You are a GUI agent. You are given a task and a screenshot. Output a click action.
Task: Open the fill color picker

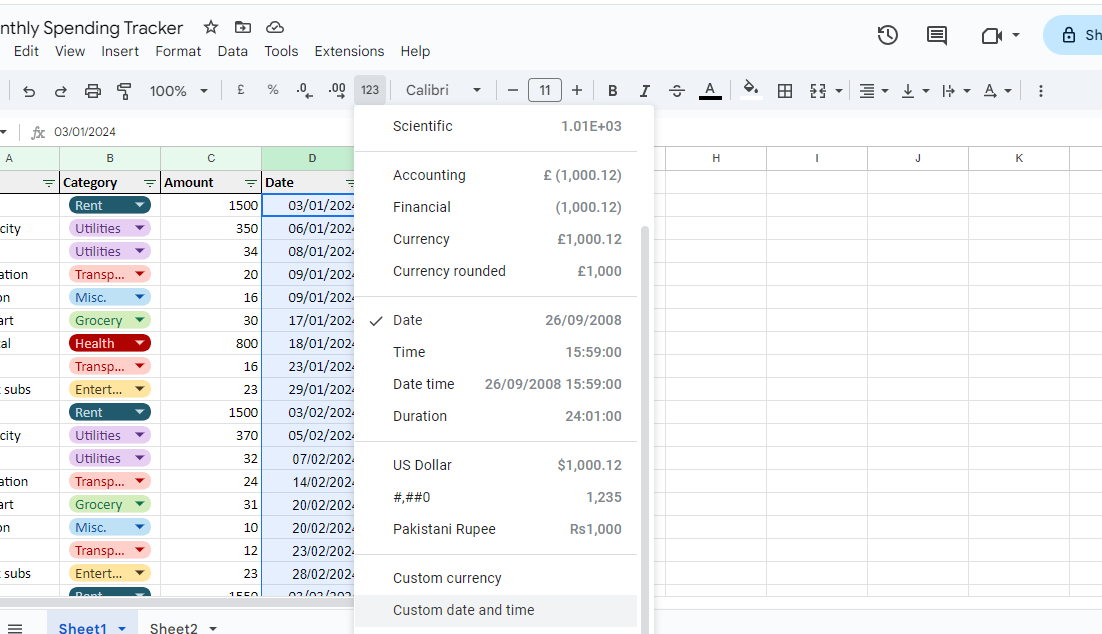point(751,90)
